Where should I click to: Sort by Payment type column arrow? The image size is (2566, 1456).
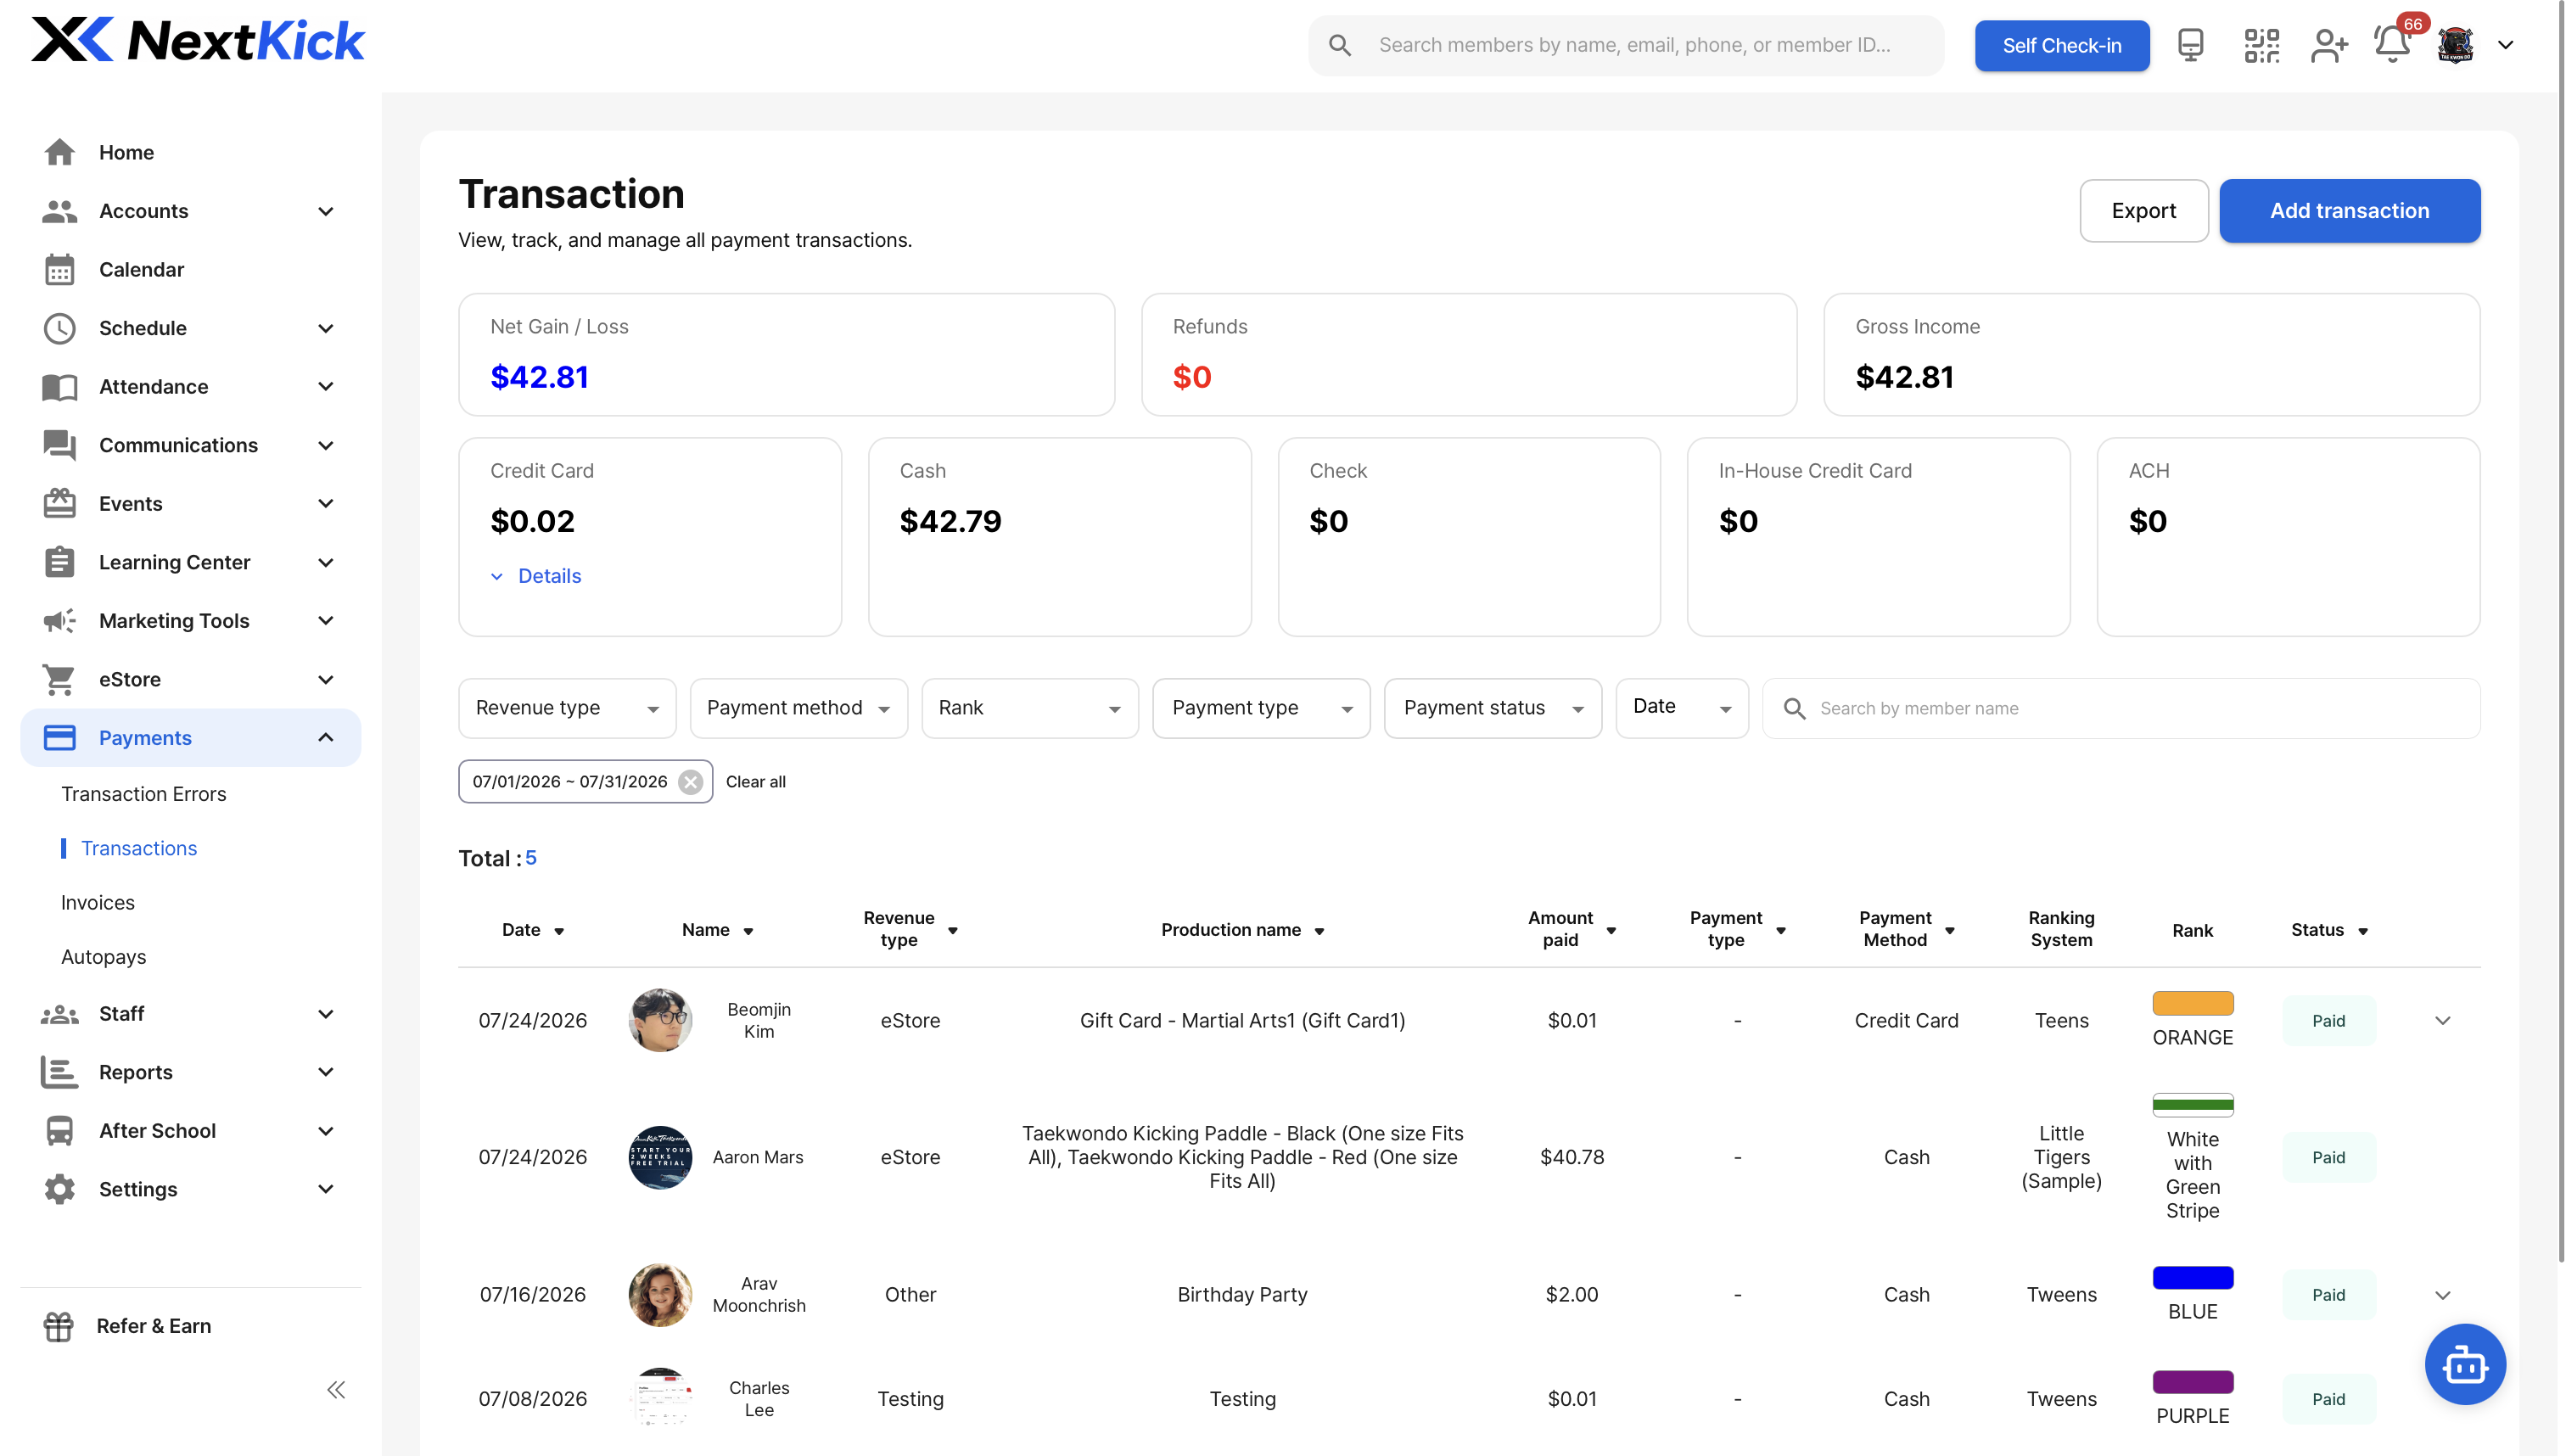tap(1781, 931)
